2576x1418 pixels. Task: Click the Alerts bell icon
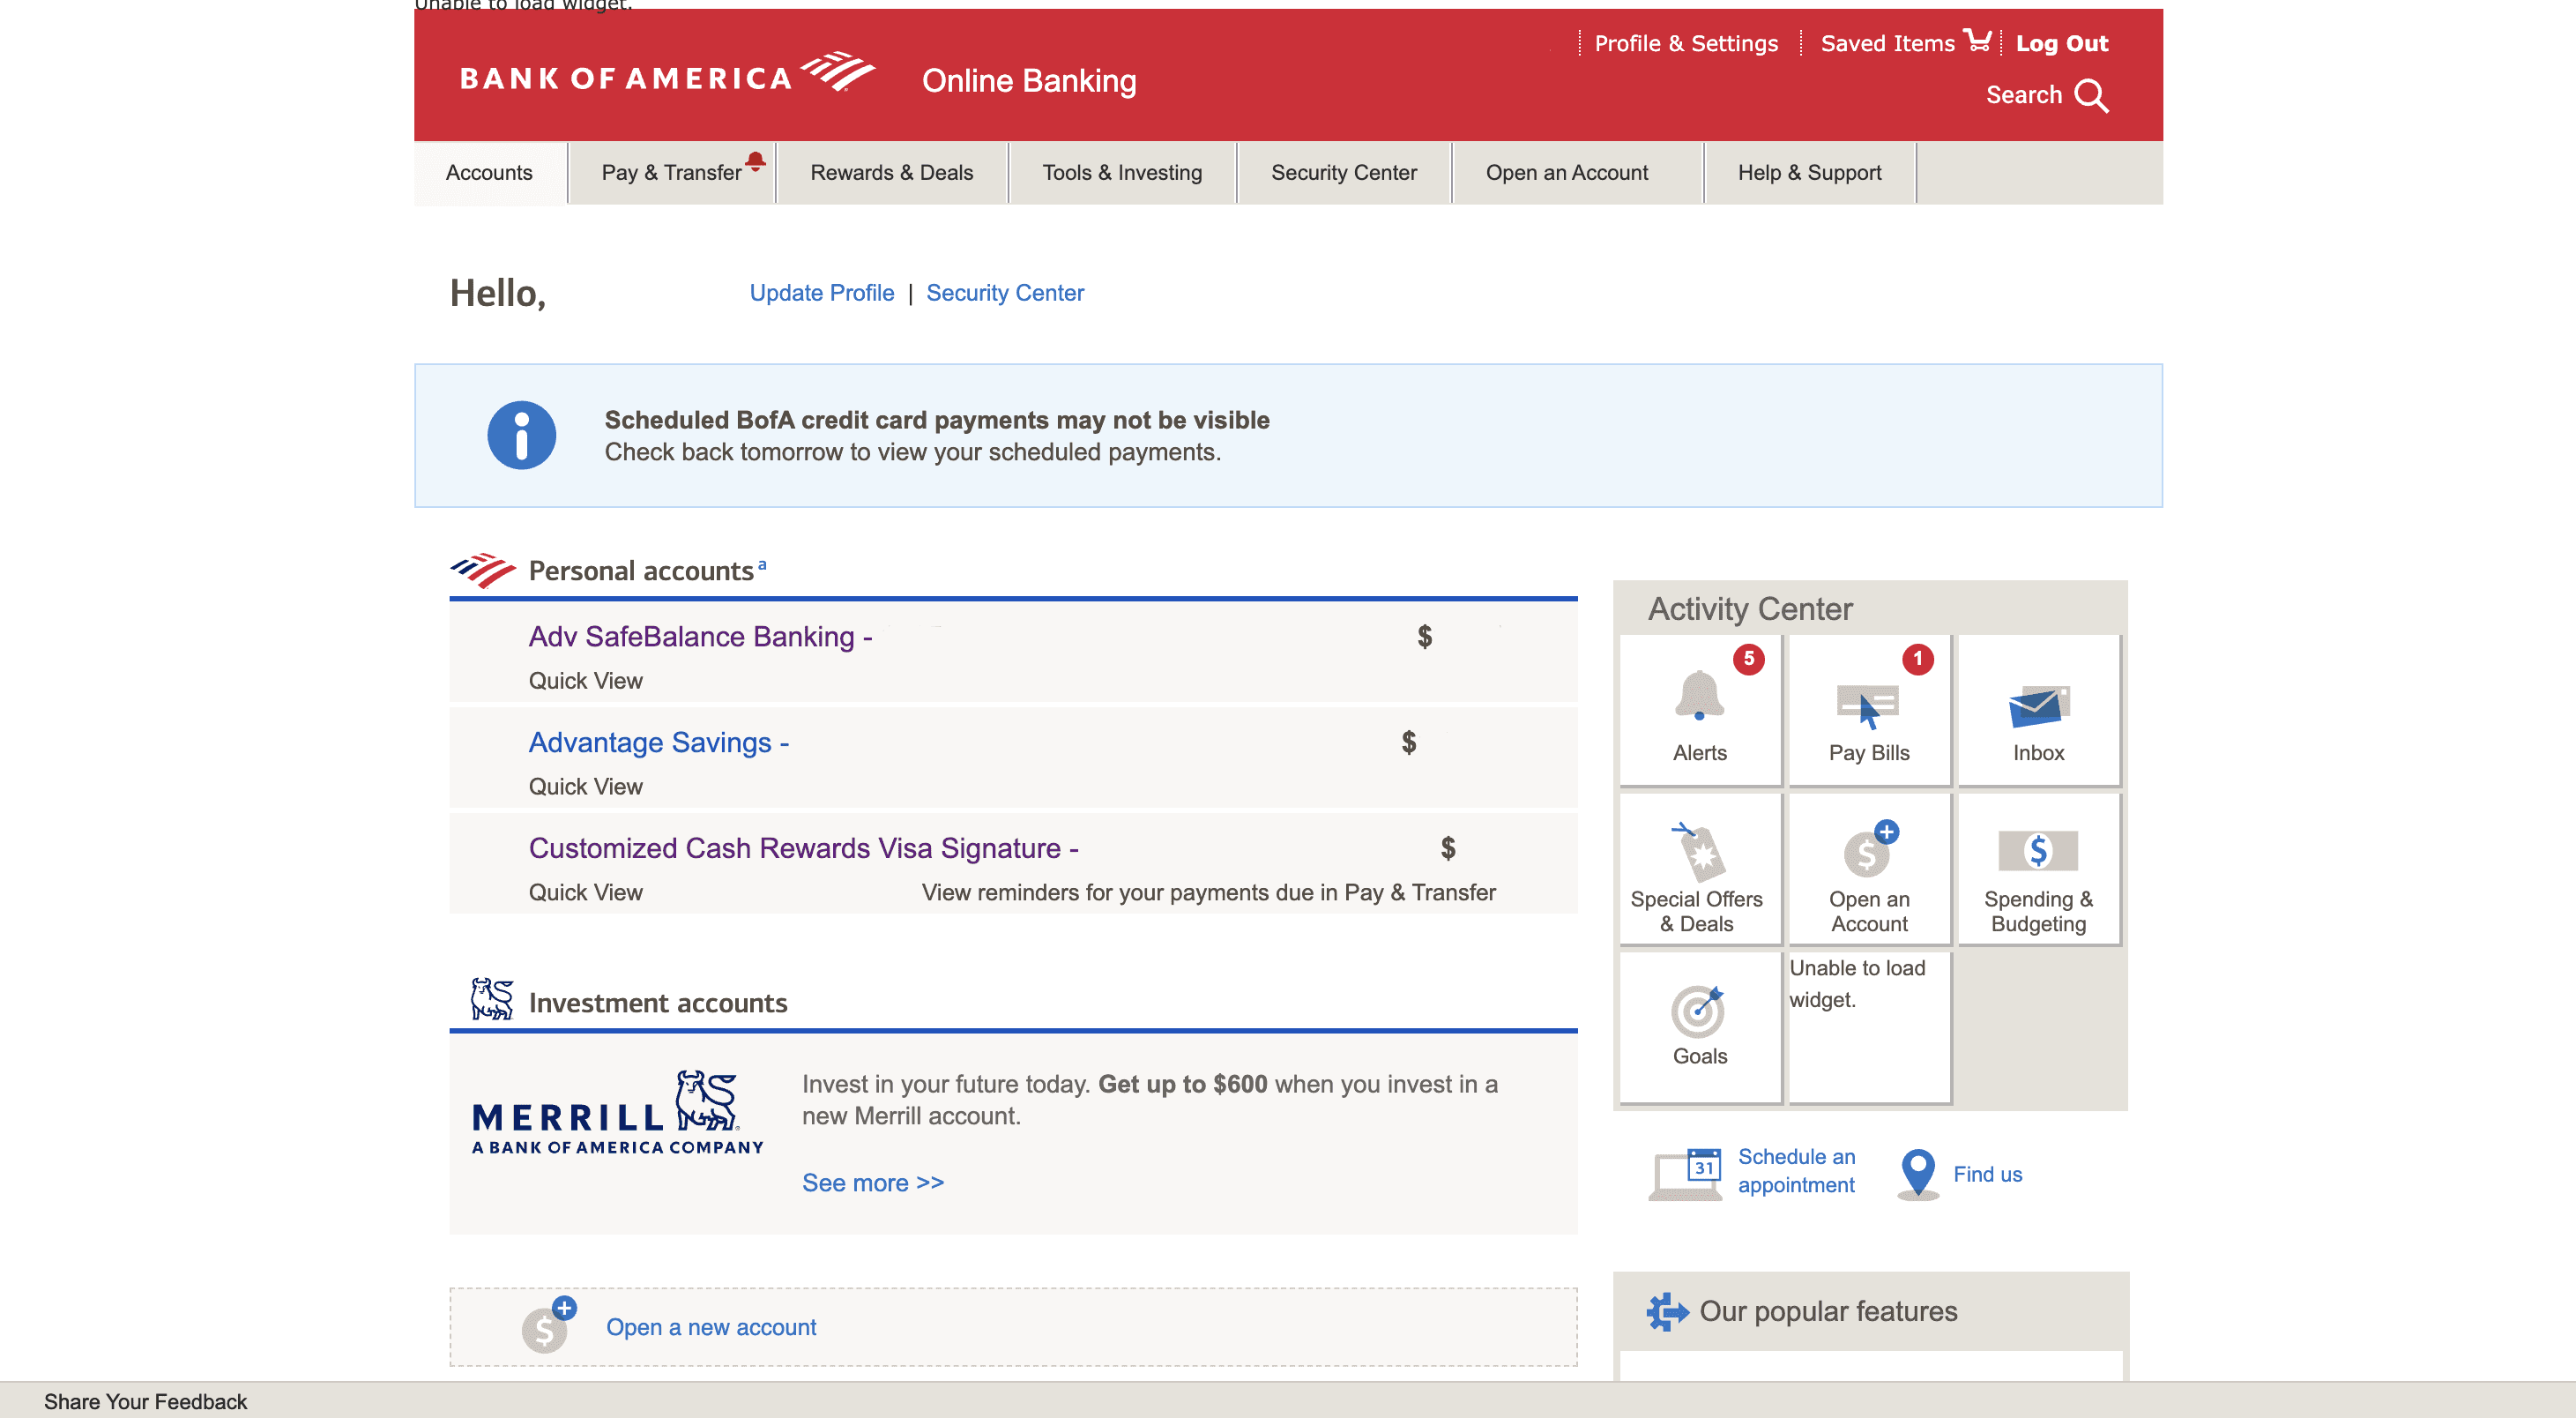[1698, 695]
